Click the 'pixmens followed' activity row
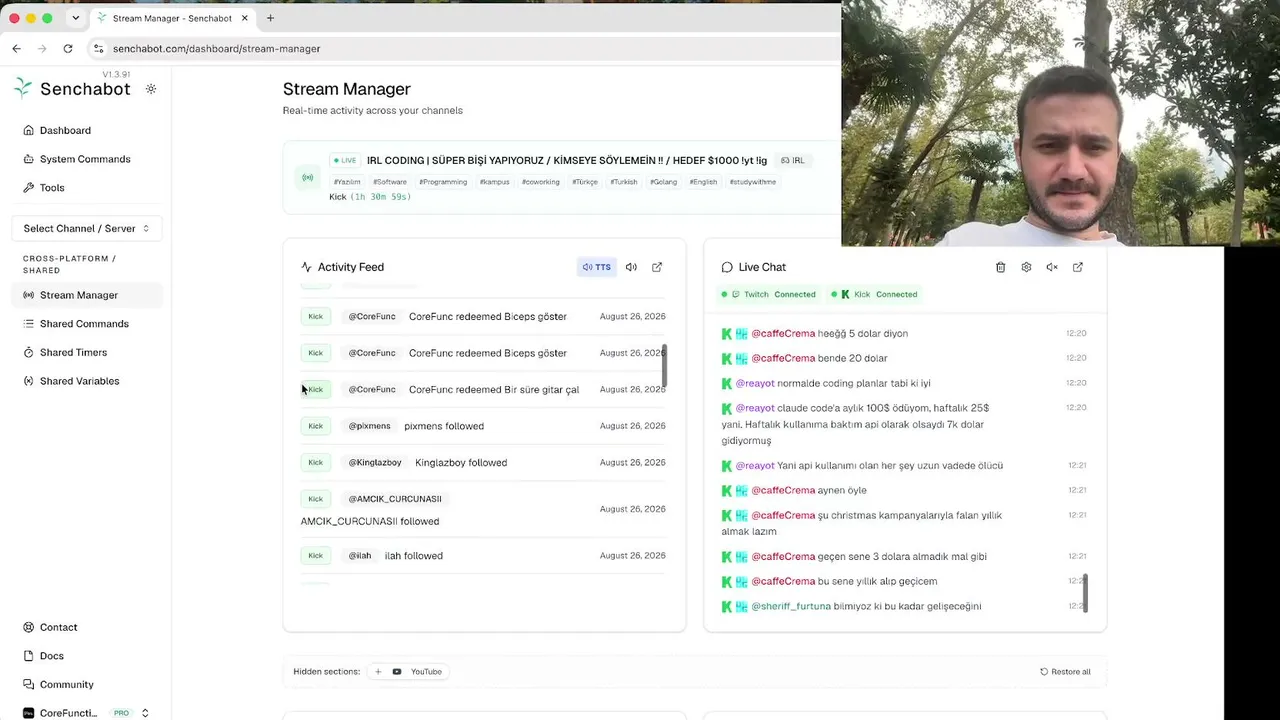Screen dimensions: 1280x720 (x=483, y=426)
